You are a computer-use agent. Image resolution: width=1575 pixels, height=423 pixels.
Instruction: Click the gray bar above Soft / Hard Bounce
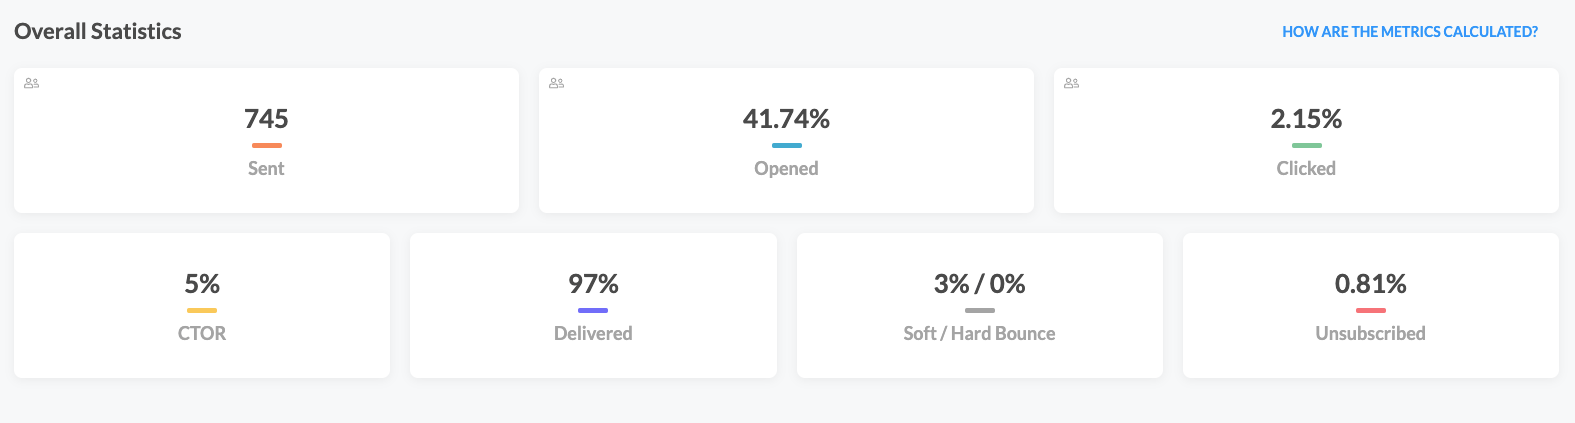[x=980, y=311]
